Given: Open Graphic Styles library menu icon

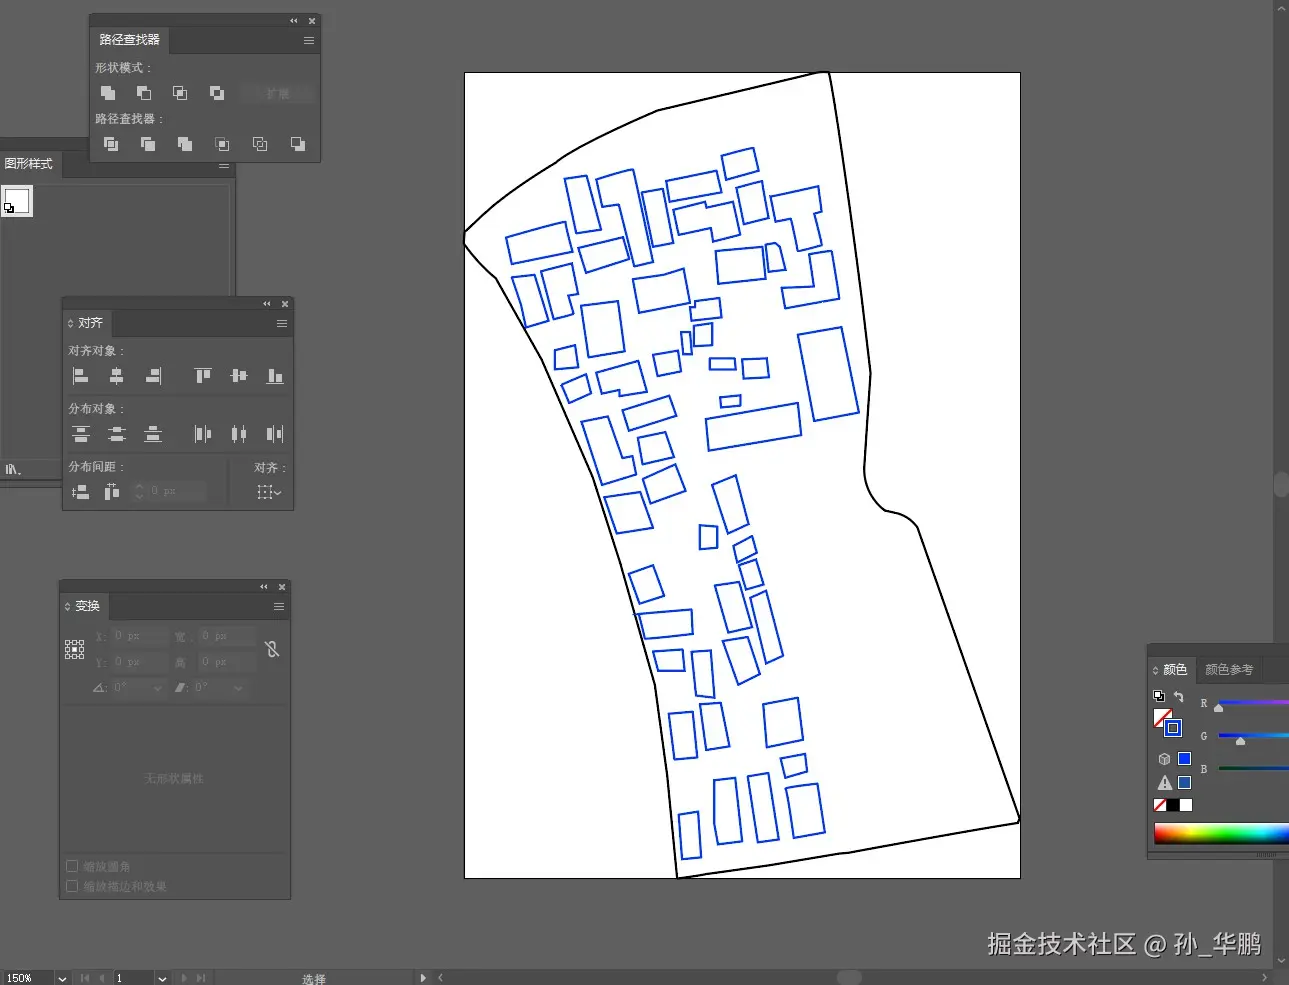Looking at the screenshot, I should click(13, 470).
